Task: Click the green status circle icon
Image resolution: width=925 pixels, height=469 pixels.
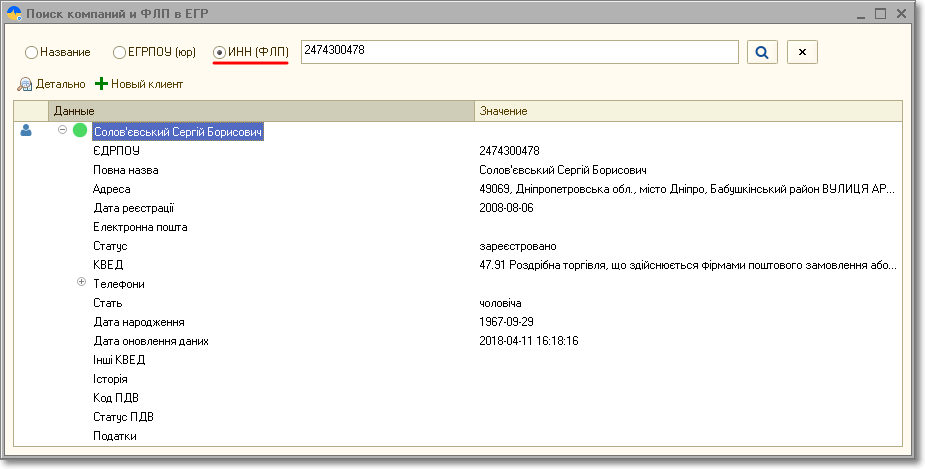Action: pos(80,131)
